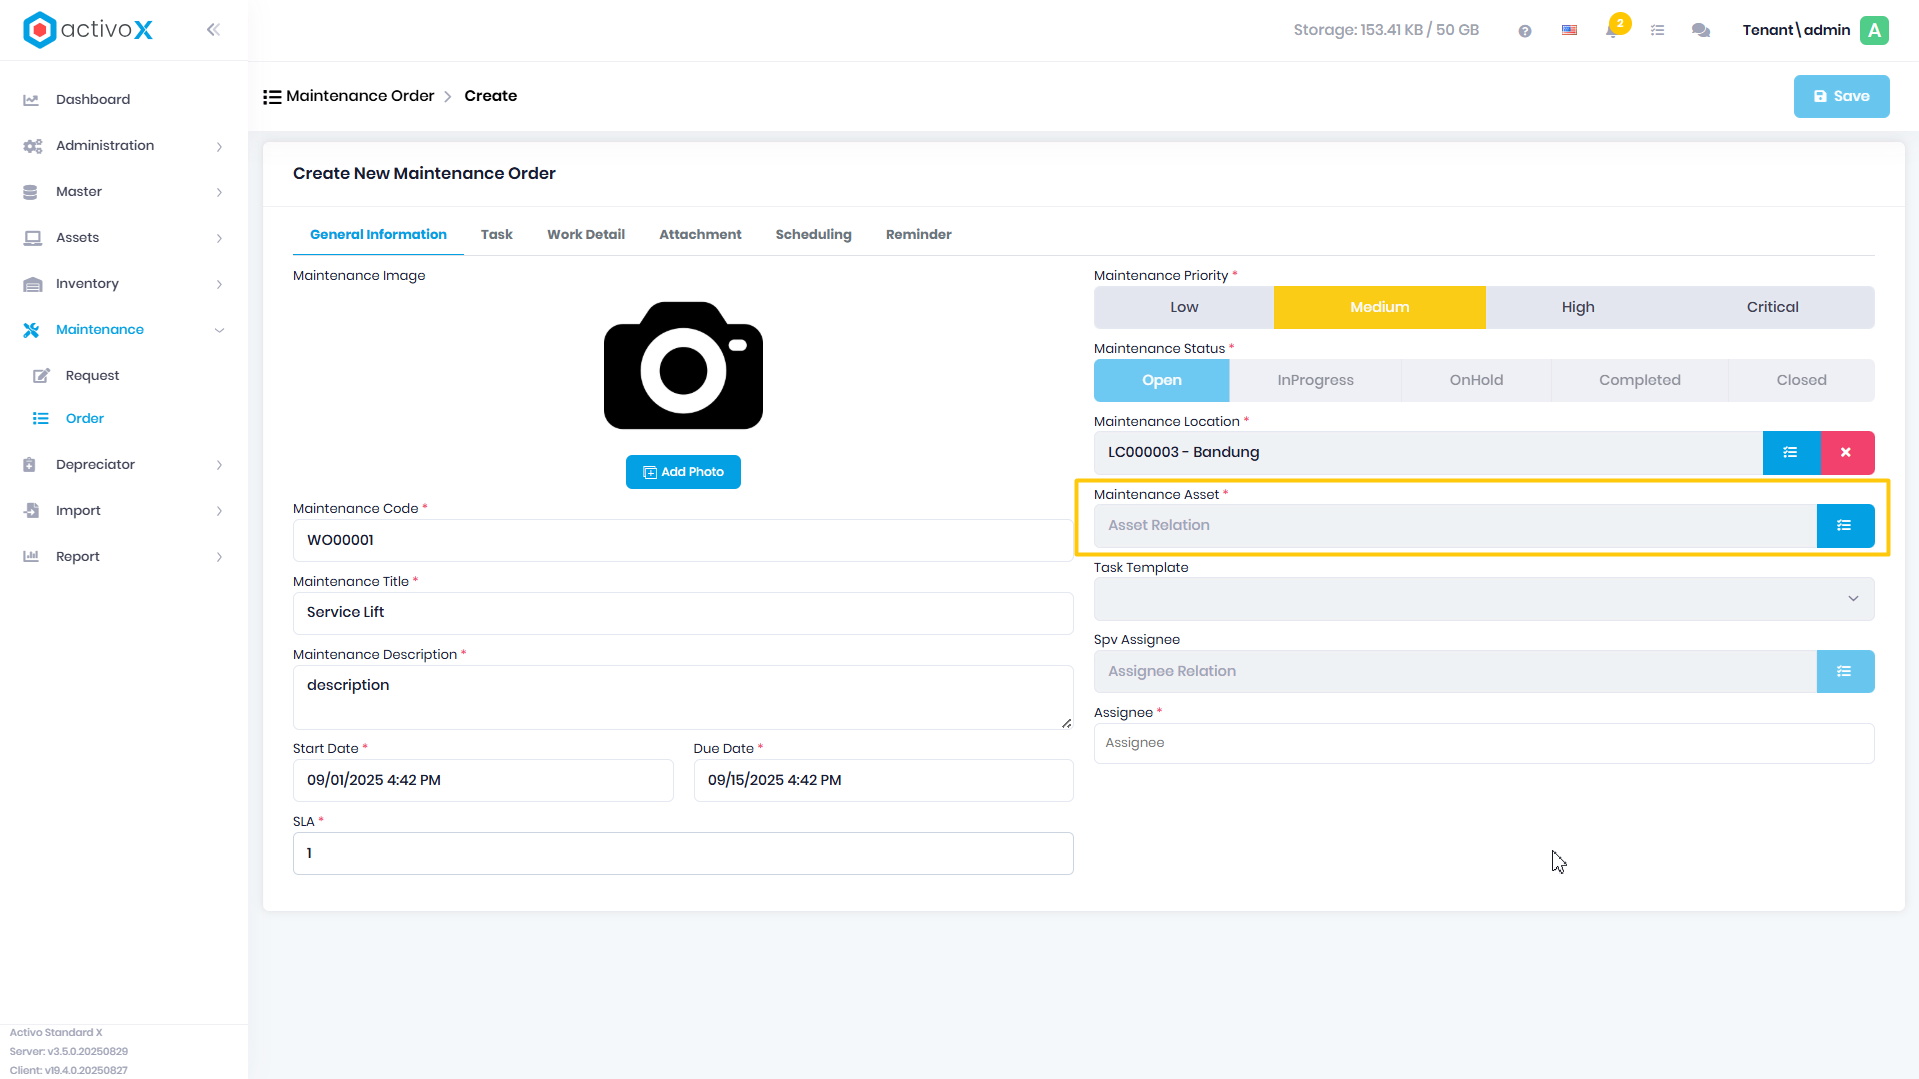The width and height of the screenshot is (1919, 1079).
Task: Set priority to Critical
Action: click(1772, 308)
